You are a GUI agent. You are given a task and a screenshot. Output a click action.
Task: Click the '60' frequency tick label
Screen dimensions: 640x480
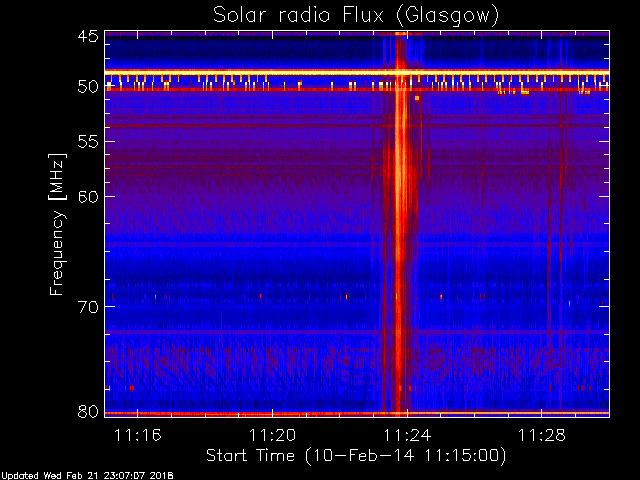[x=88, y=197]
